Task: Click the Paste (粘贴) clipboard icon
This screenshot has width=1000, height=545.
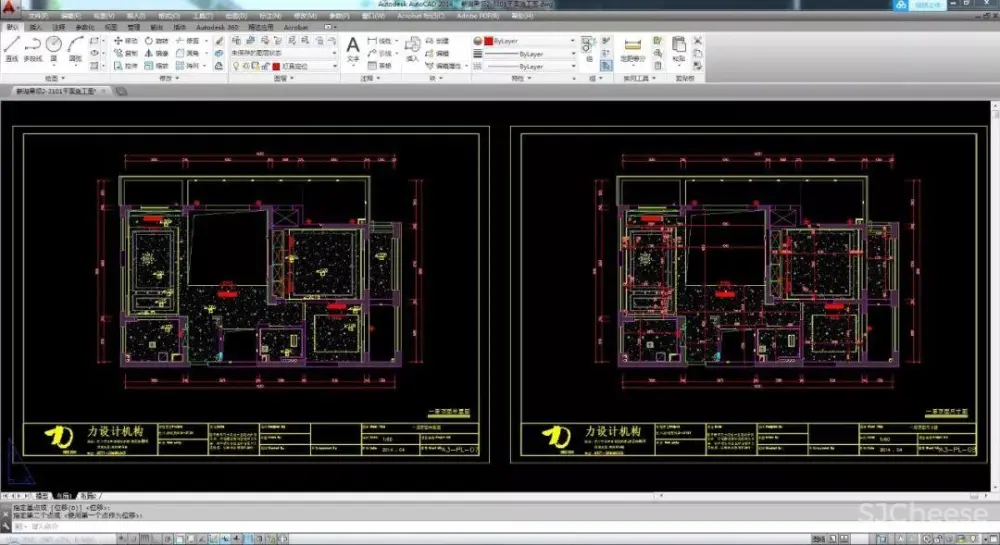Action: 679,47
